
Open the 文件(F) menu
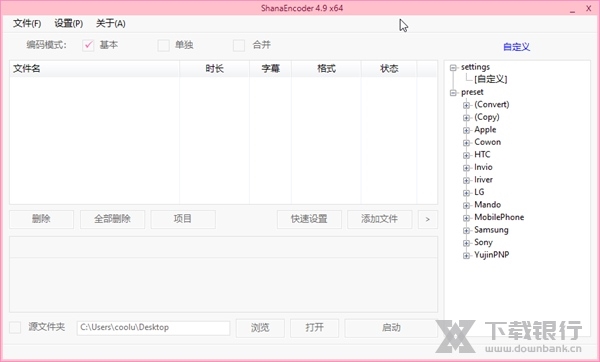[x=27, y=23]
